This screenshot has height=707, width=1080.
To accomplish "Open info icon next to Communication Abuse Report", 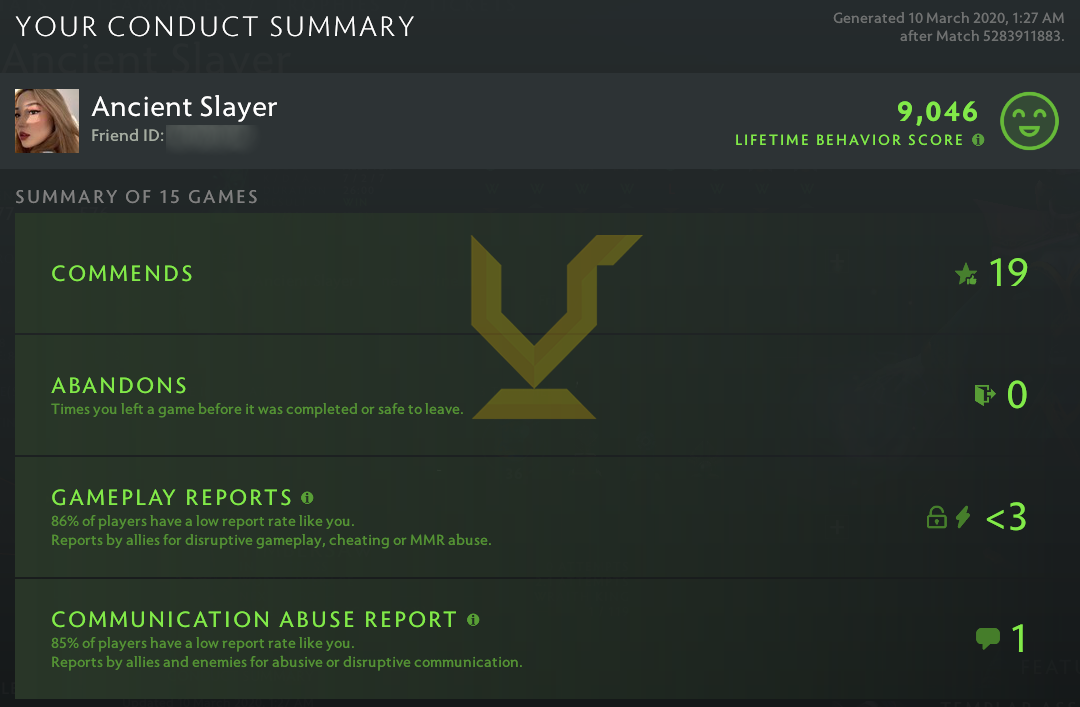I will coord(473,619).
